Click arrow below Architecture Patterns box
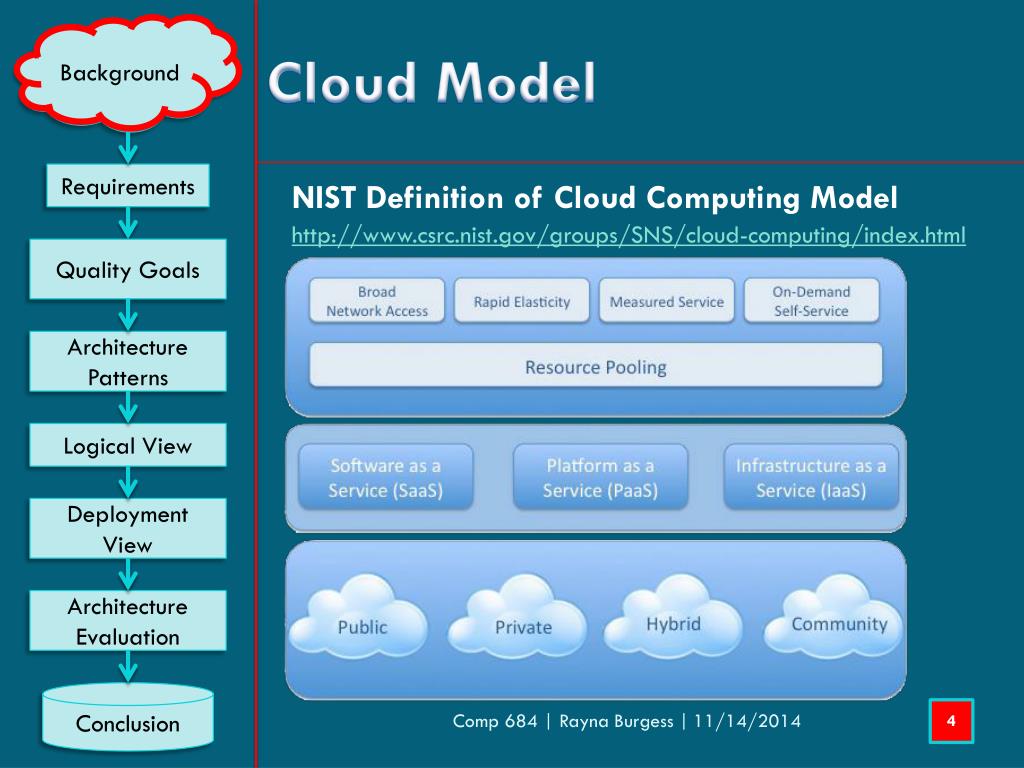The image size is (1024, 768). (x=128, y=408)
